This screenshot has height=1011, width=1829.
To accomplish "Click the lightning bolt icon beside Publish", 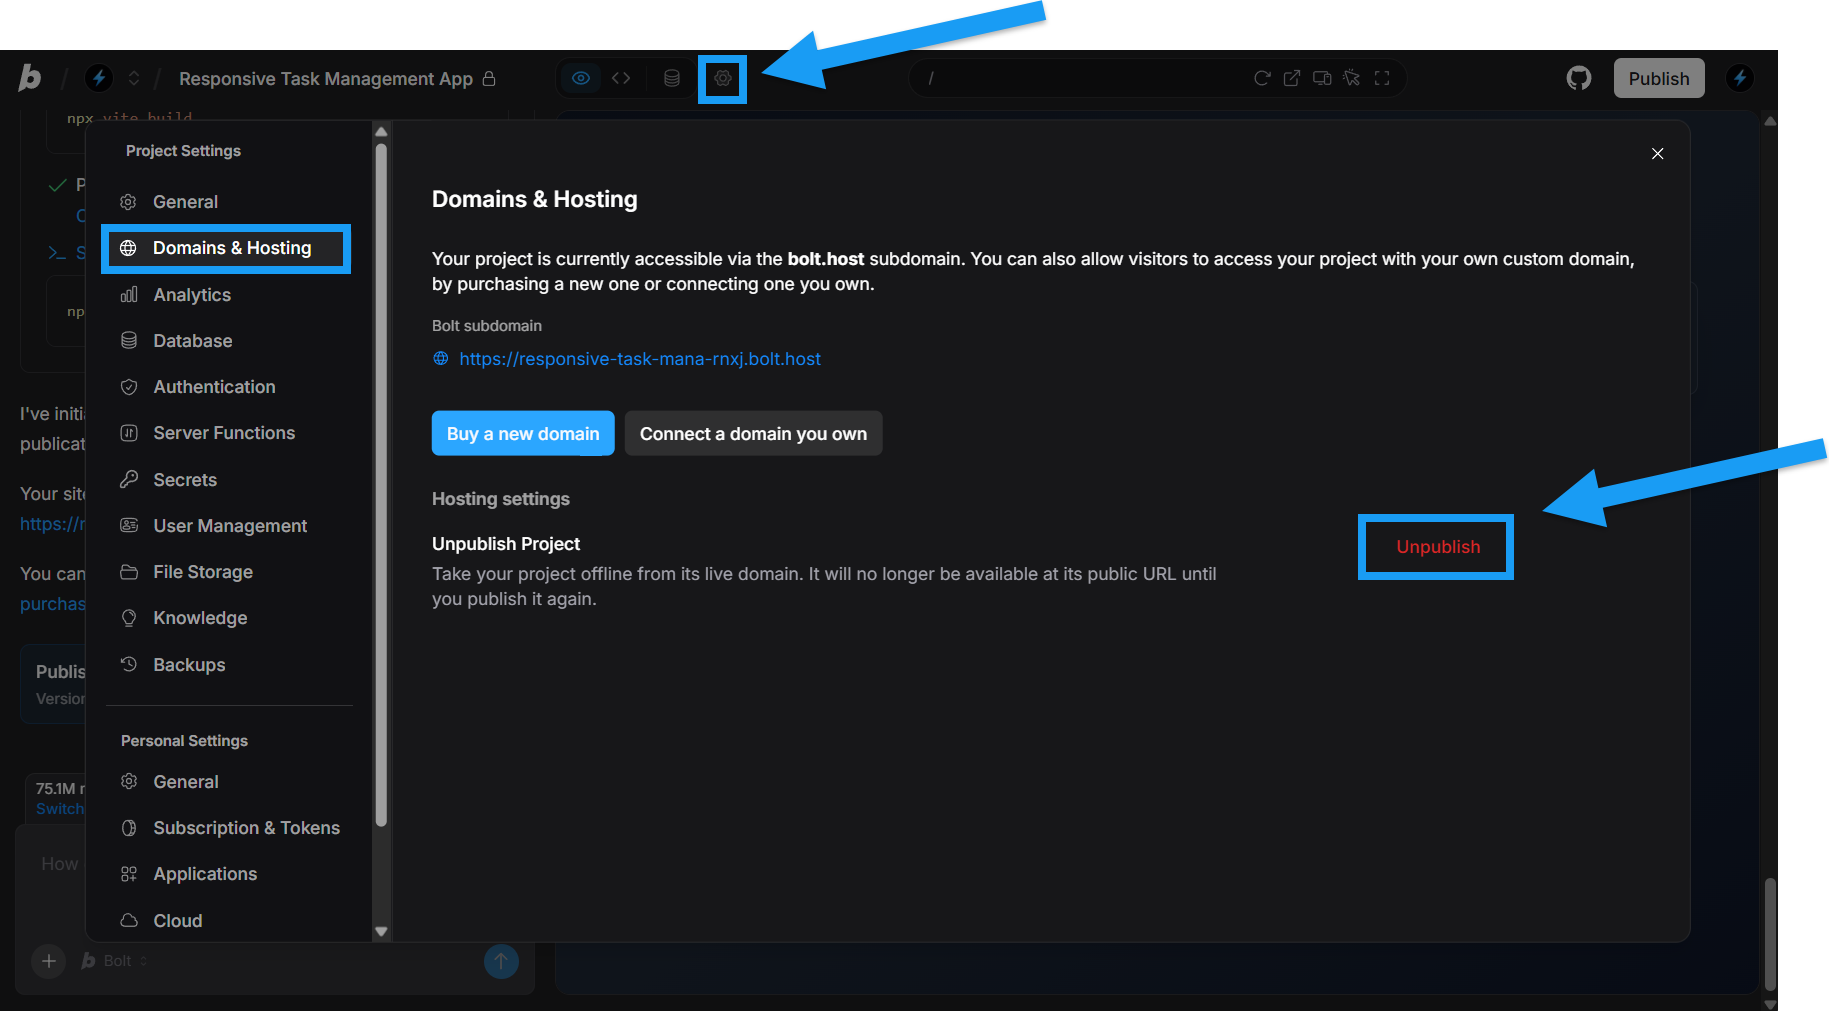I will (1740, 78).
